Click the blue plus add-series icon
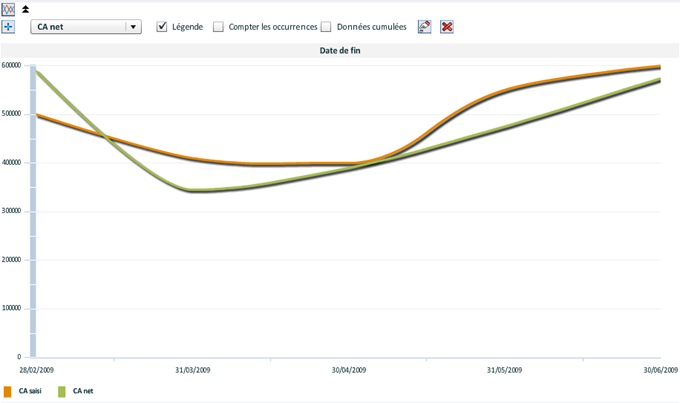The image size is (680, 403). (x=8, y=26)
